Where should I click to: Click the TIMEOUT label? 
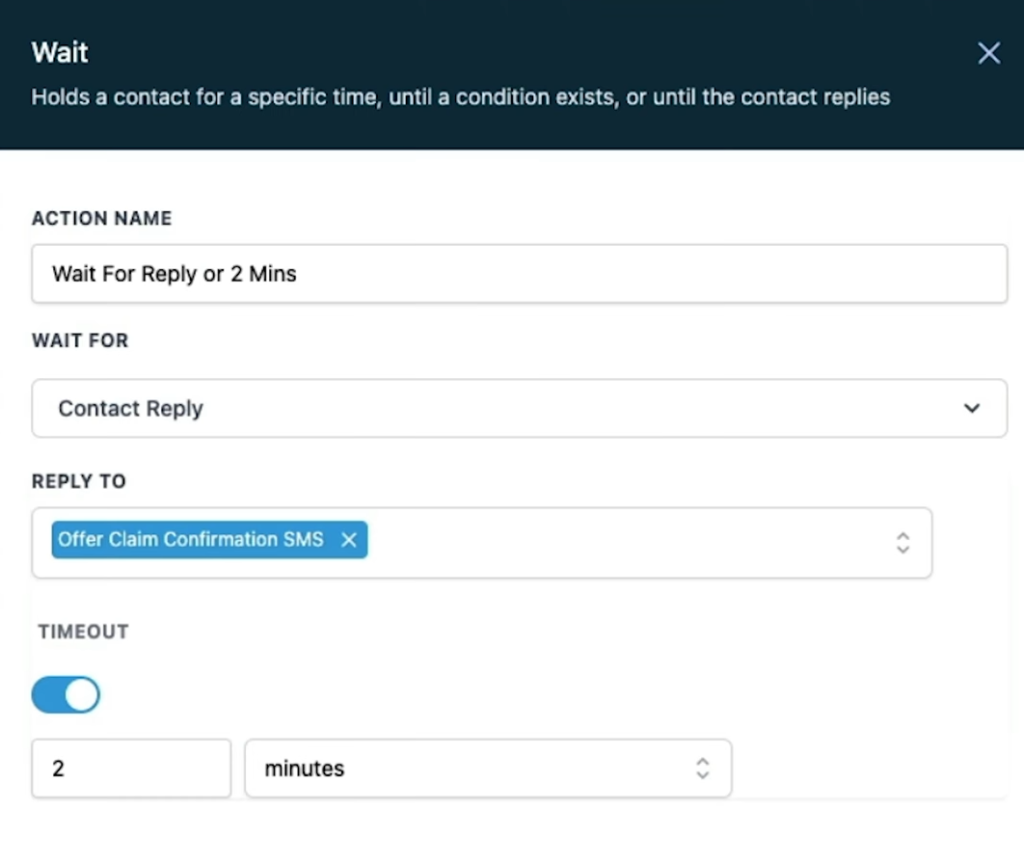point(83,631)
